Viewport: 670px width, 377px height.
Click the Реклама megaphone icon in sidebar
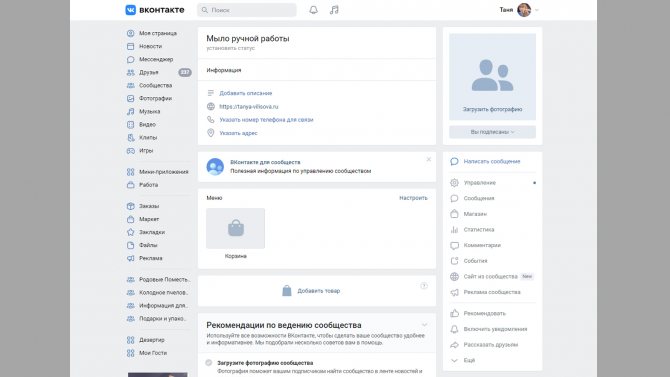pos(131,258)
